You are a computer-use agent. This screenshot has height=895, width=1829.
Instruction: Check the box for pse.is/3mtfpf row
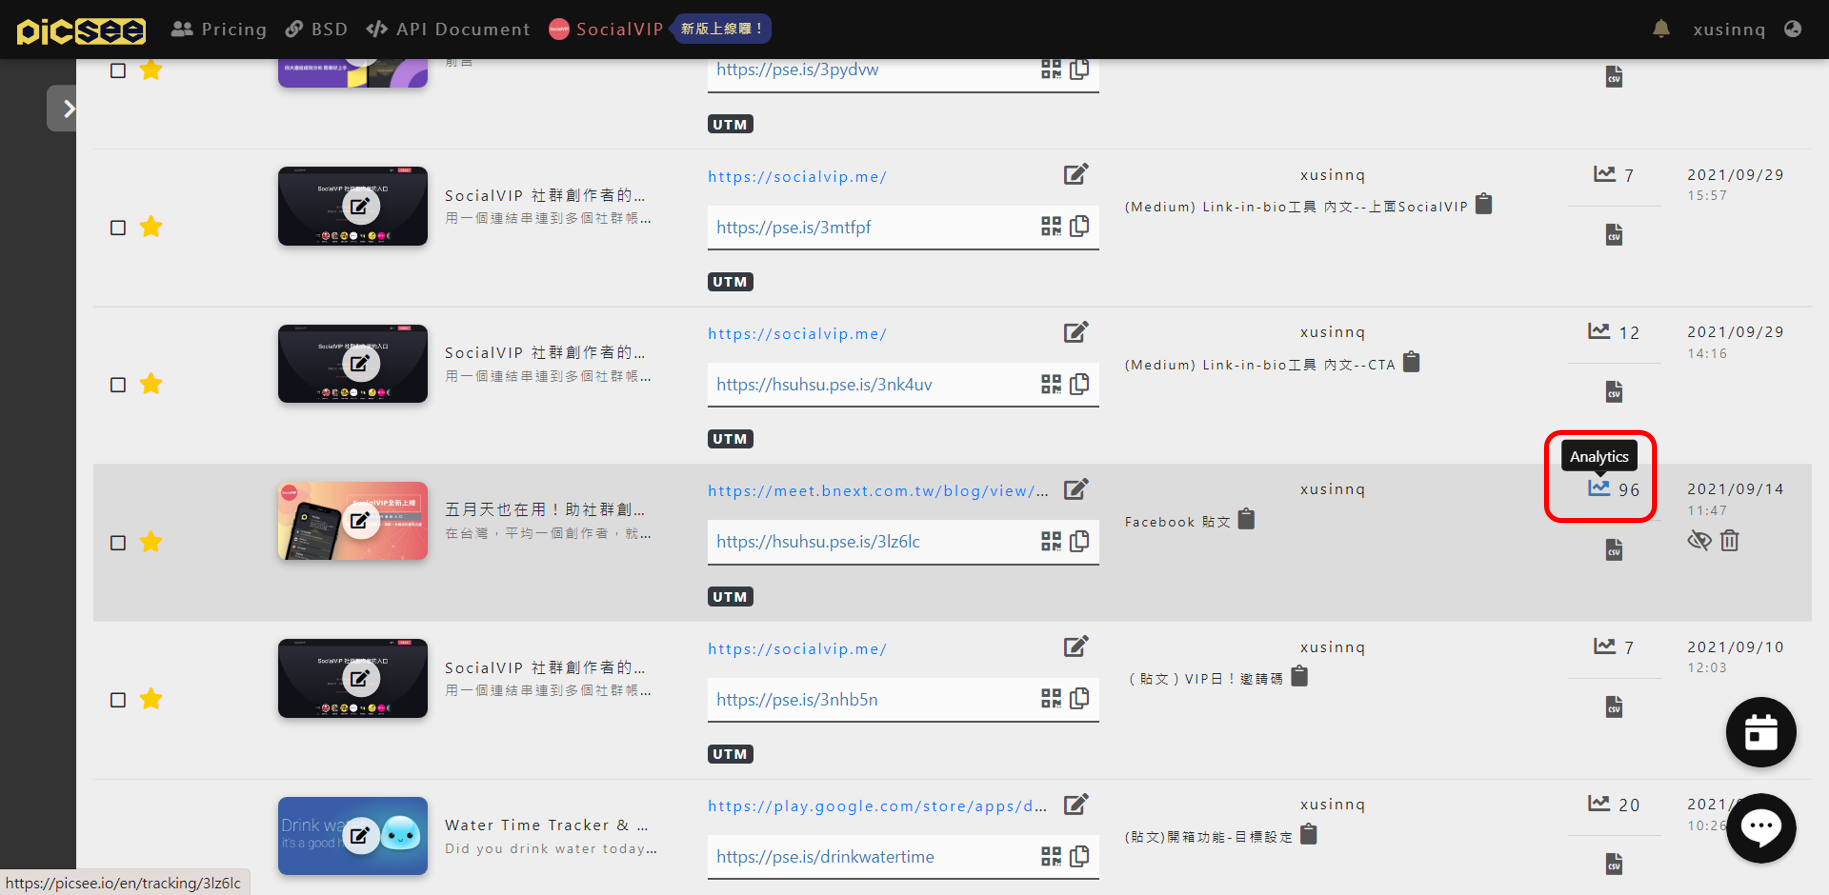coord(118,228)
